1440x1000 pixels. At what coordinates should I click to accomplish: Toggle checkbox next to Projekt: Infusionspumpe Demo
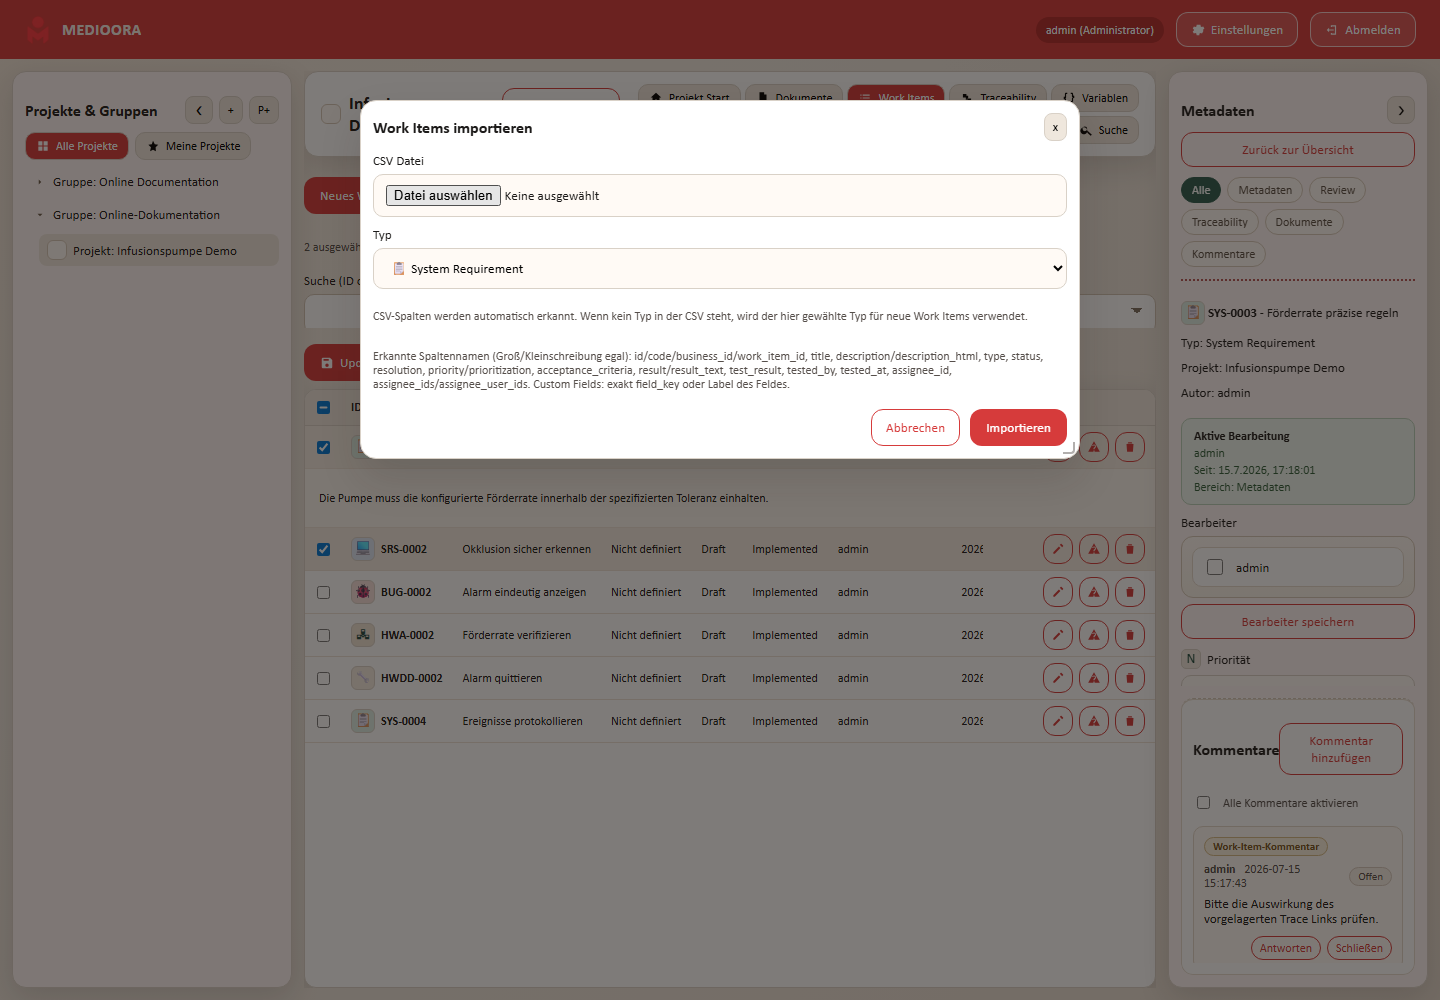click(57, 250)
